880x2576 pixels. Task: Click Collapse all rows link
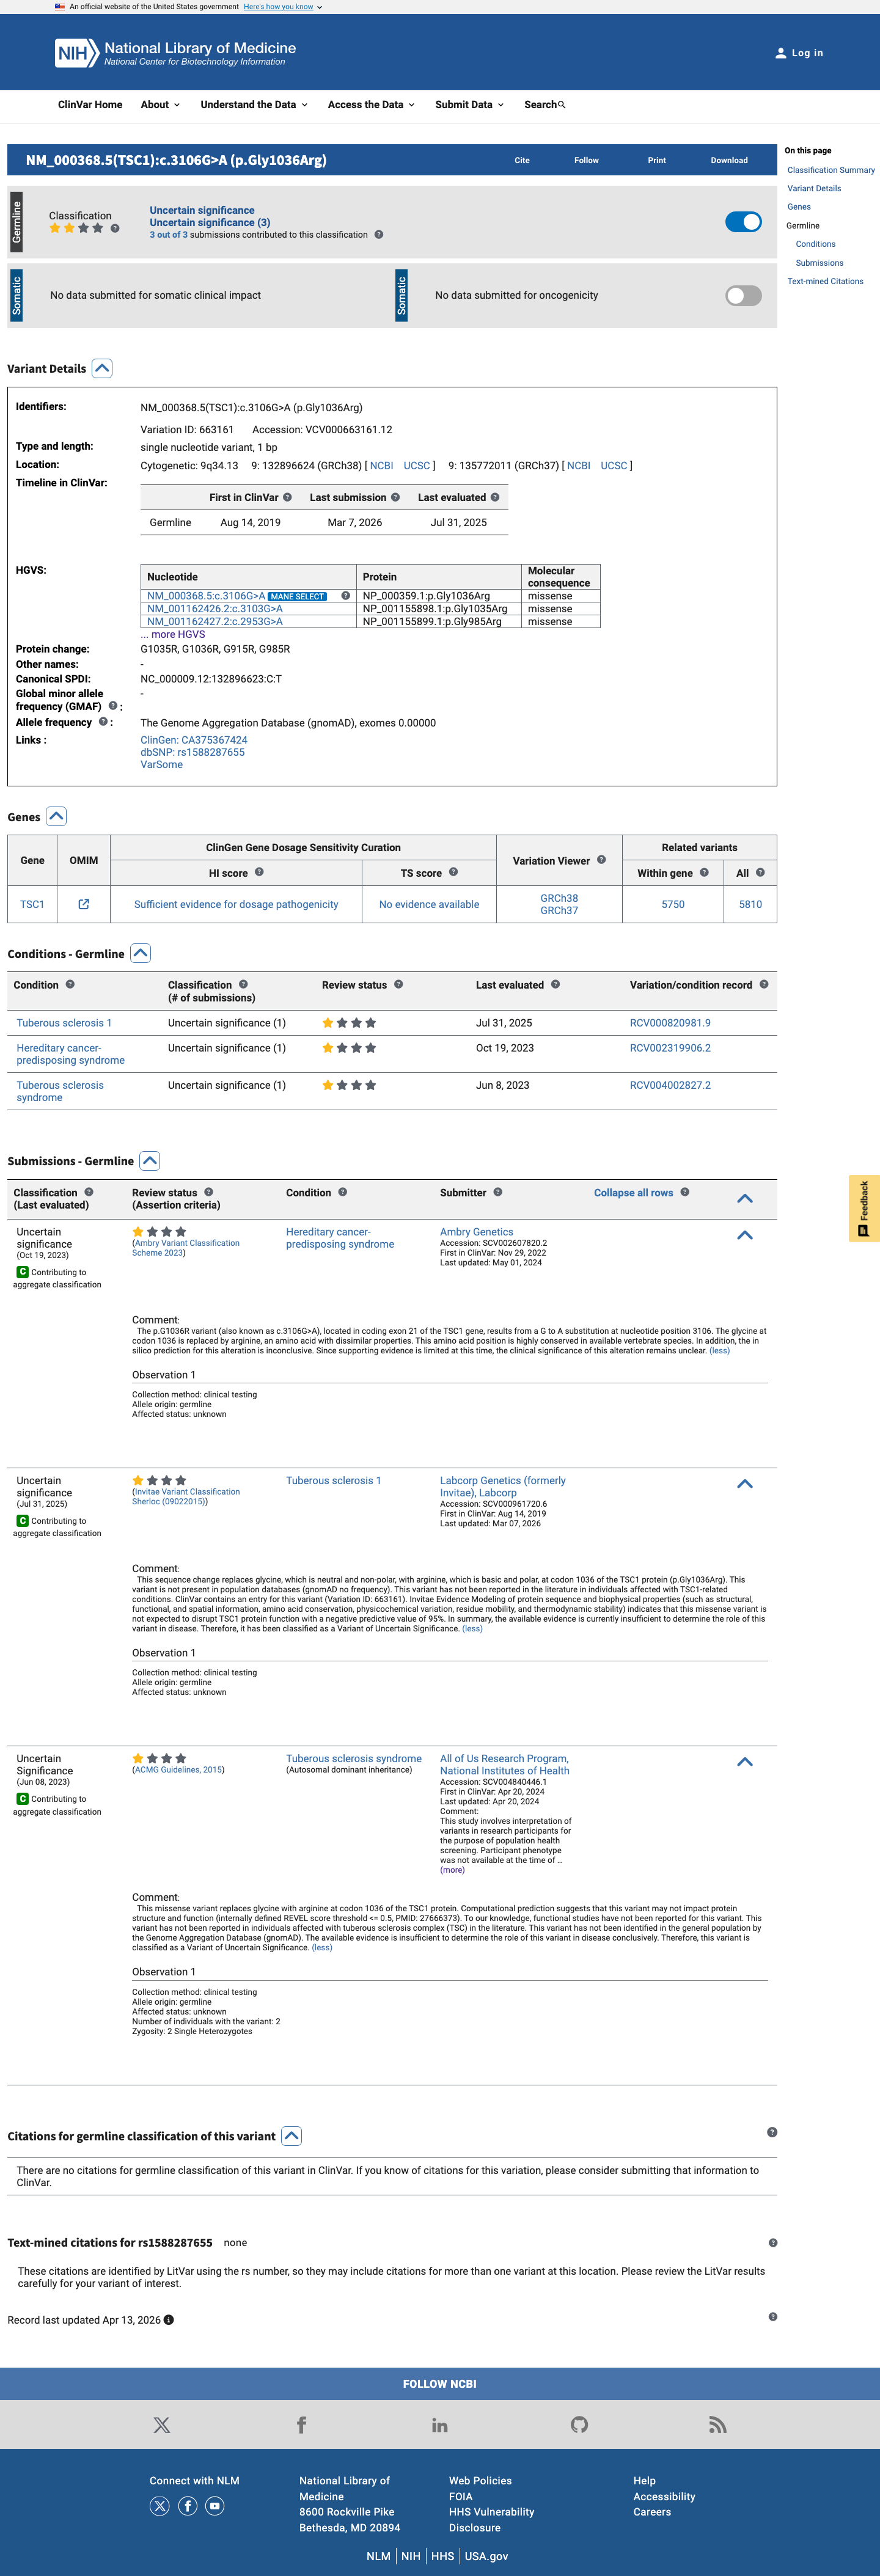[633, 1193]
